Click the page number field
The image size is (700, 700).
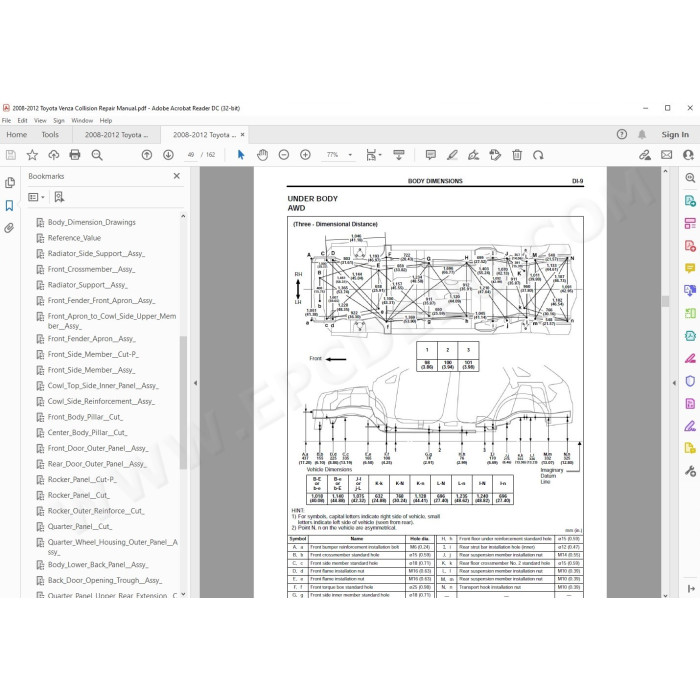point(191,155)
